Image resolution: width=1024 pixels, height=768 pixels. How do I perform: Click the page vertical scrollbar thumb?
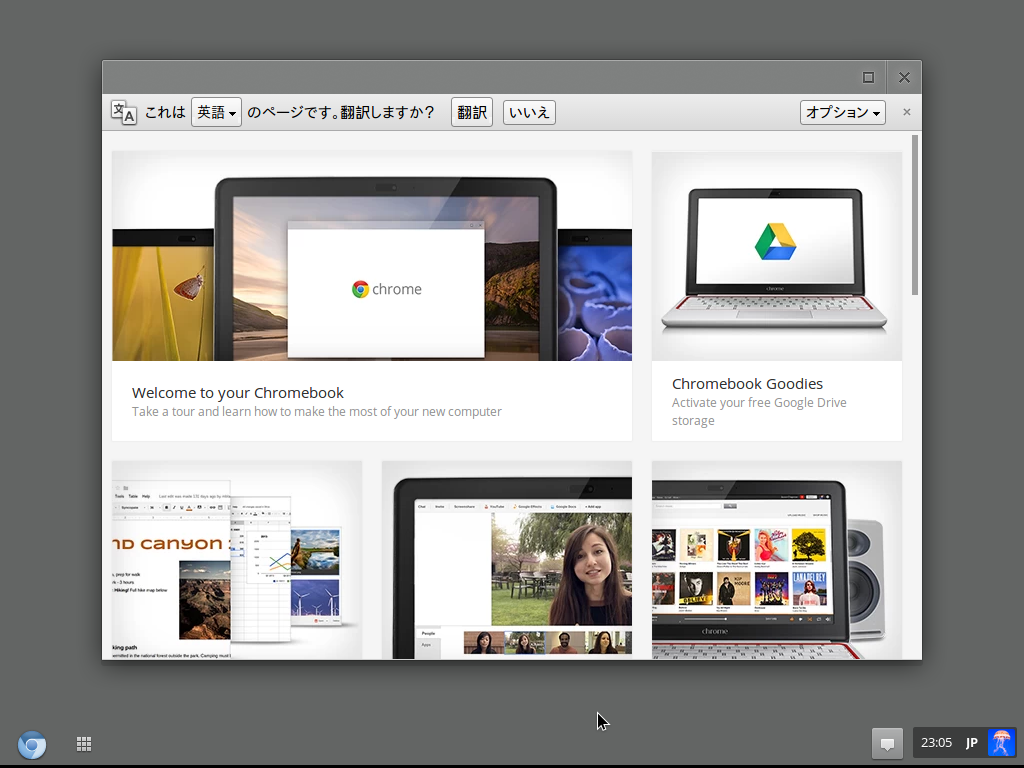(915, 215)
